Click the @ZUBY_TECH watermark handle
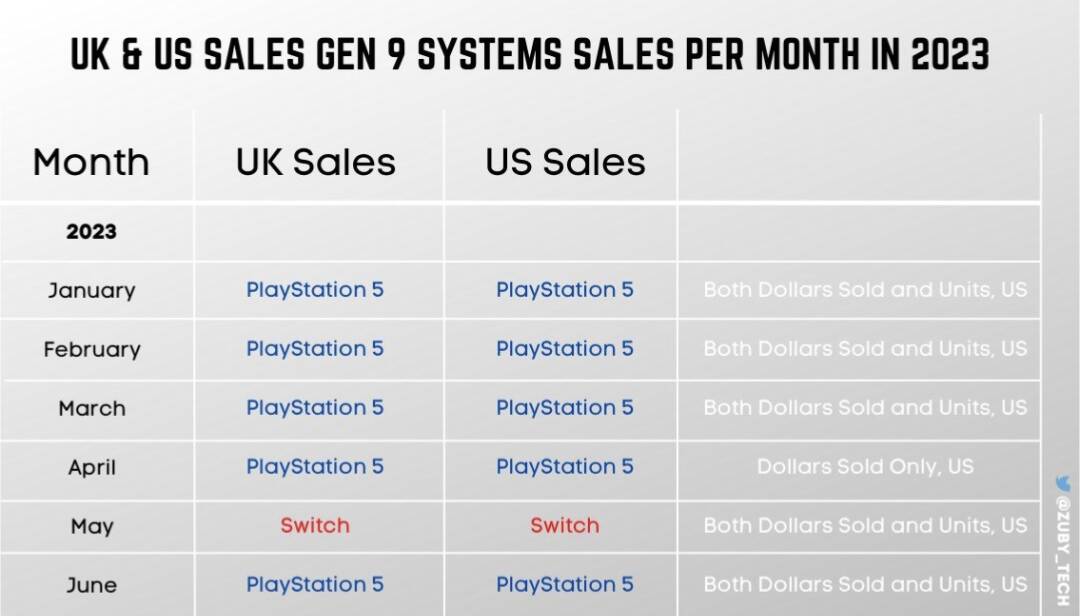The image size is (1080, 616). click(x=1063, y=551)
